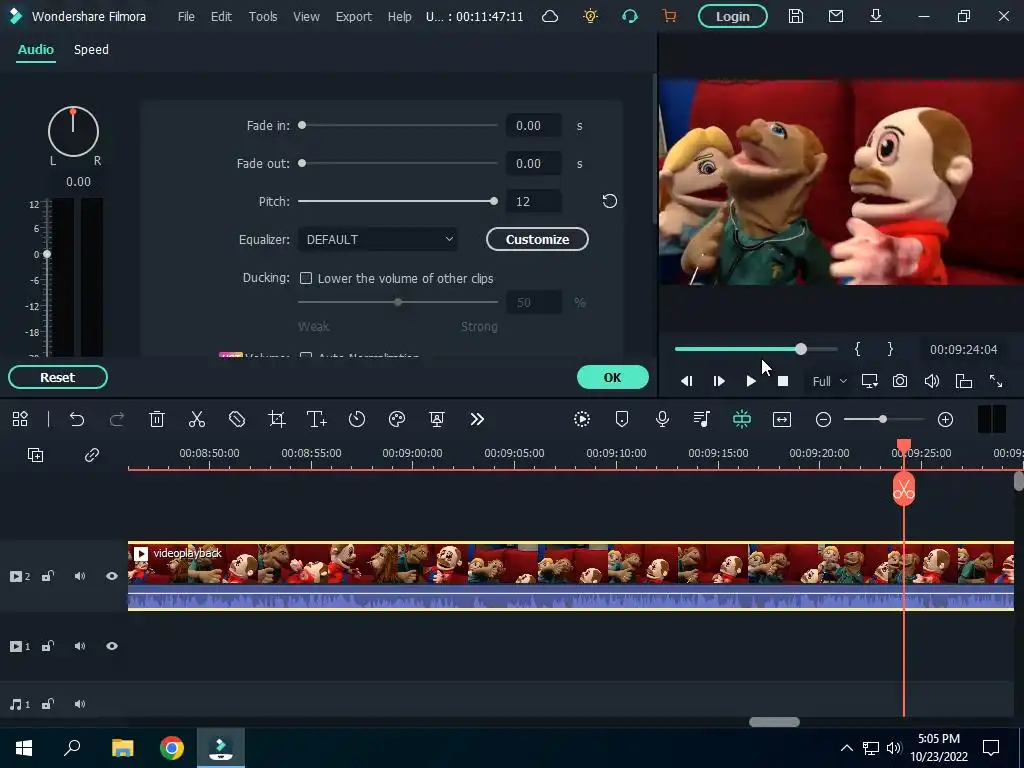Enable Lower the volume of other clips
This screenshot has width=1024, height=768.
click(306, 278)
